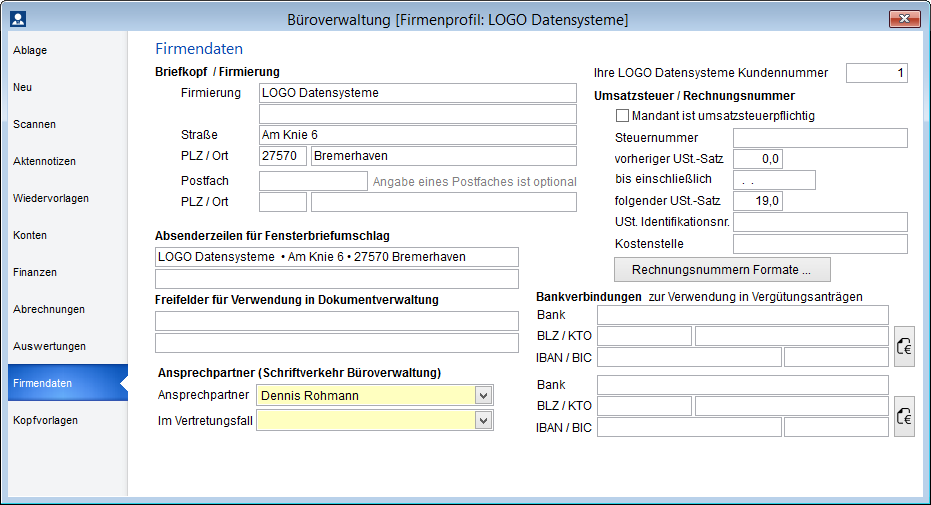Click the Postfach input field
Viewport: 931px width, 505px height.
313,181
